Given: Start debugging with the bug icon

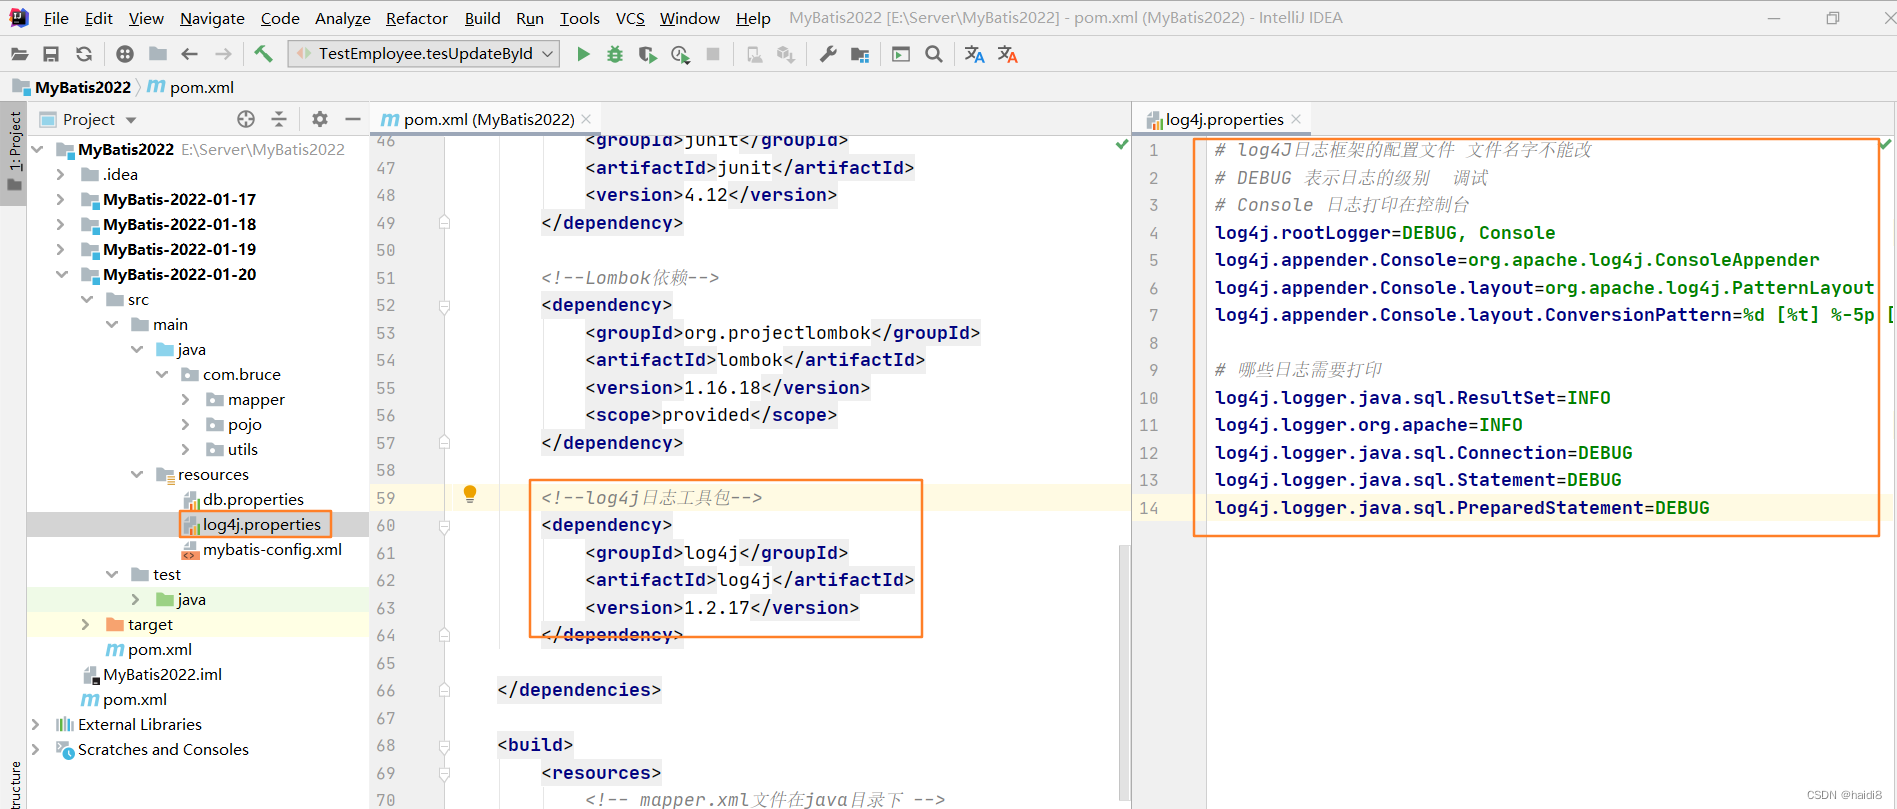Looking at the screenshot, I should click(x=615, y=54).
